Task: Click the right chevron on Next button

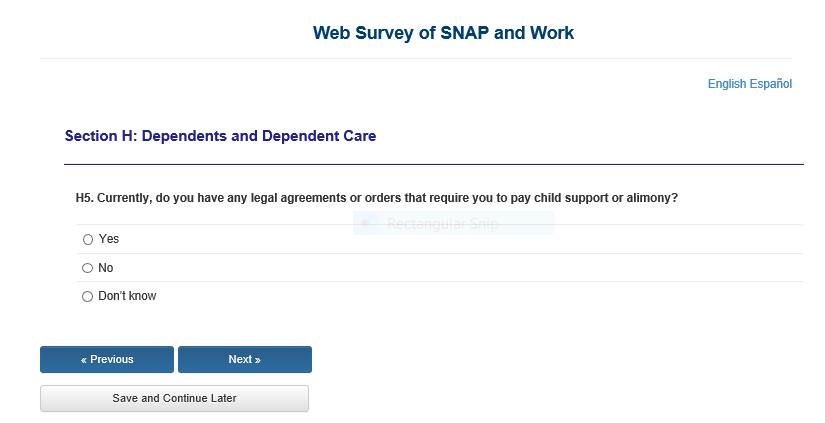Action: click(x=258, y=360)
